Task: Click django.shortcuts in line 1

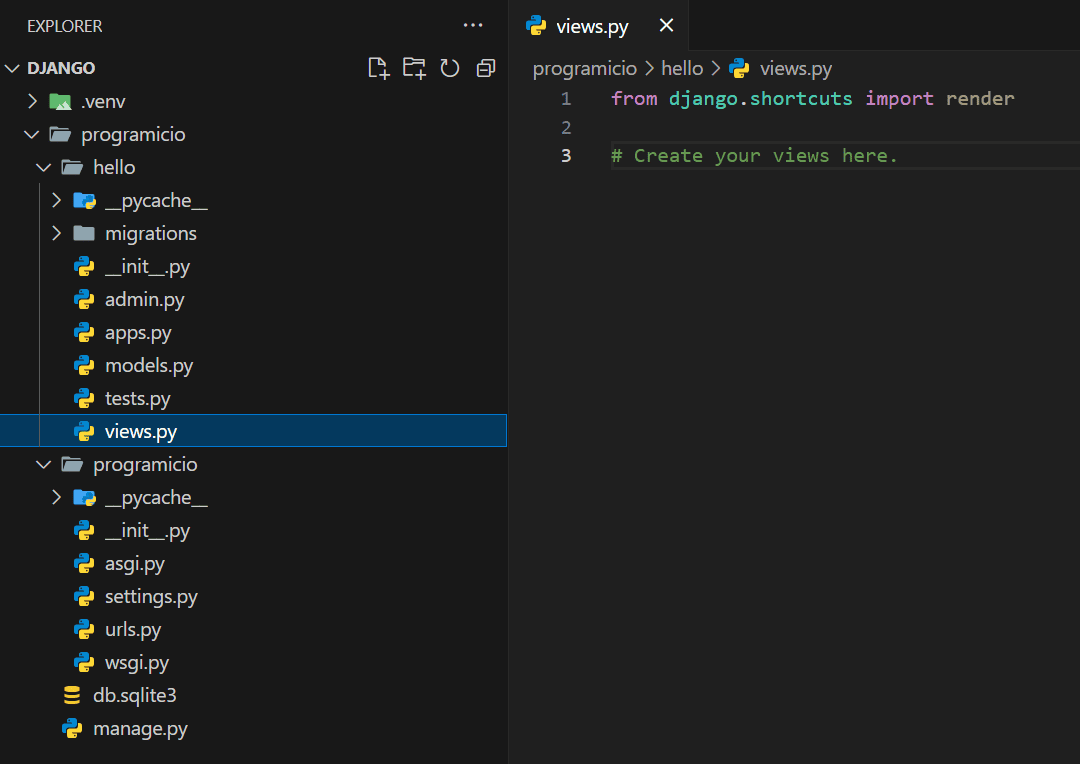Action: tap(760, 99)
